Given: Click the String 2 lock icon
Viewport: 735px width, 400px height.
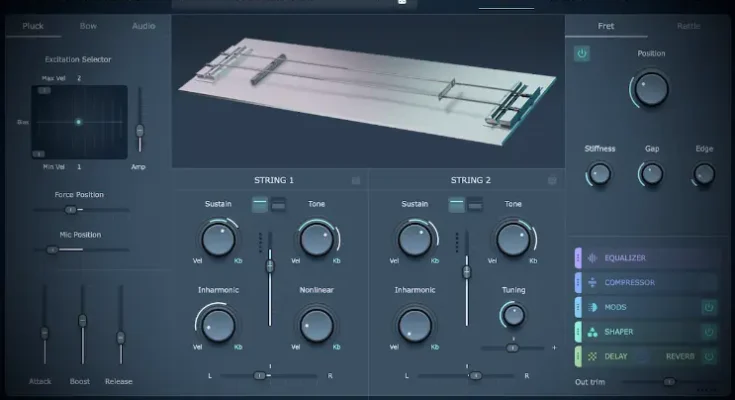Looking at the screenshot, I should click(x=551, y=181).
